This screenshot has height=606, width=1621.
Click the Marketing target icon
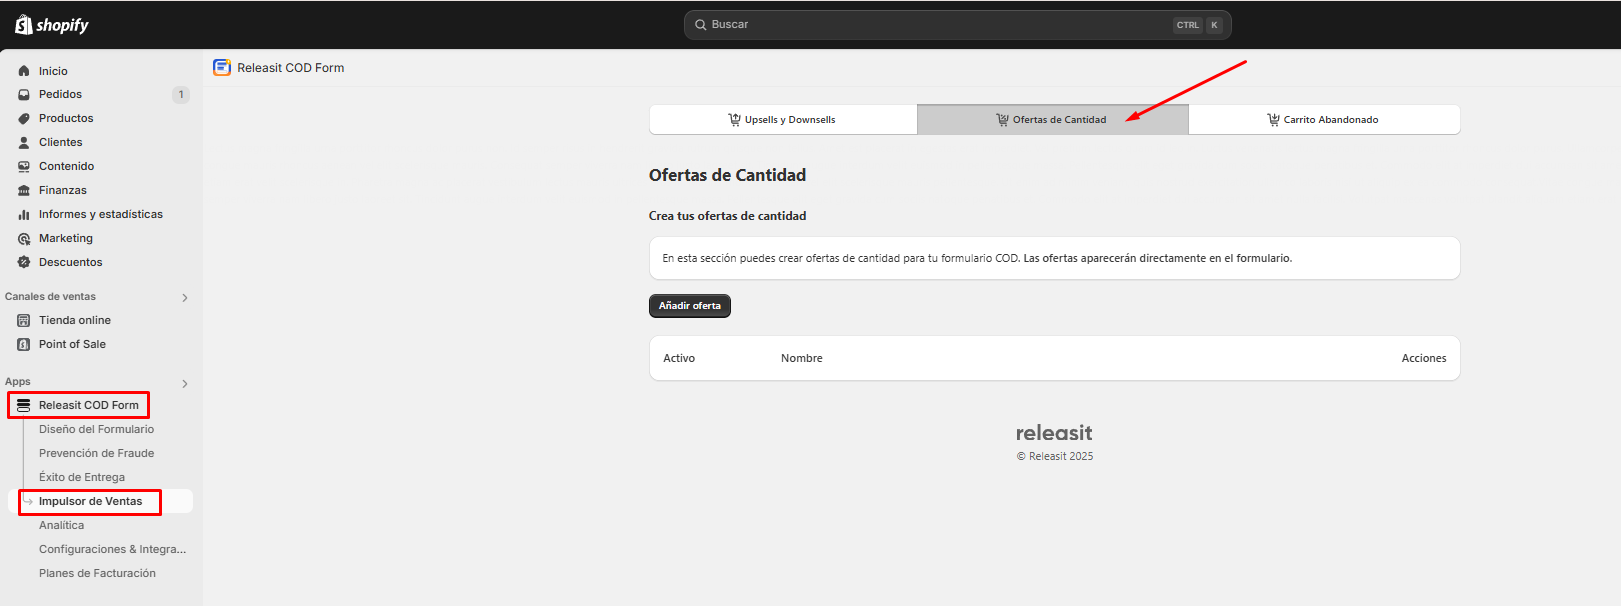[x=24, y=239]
